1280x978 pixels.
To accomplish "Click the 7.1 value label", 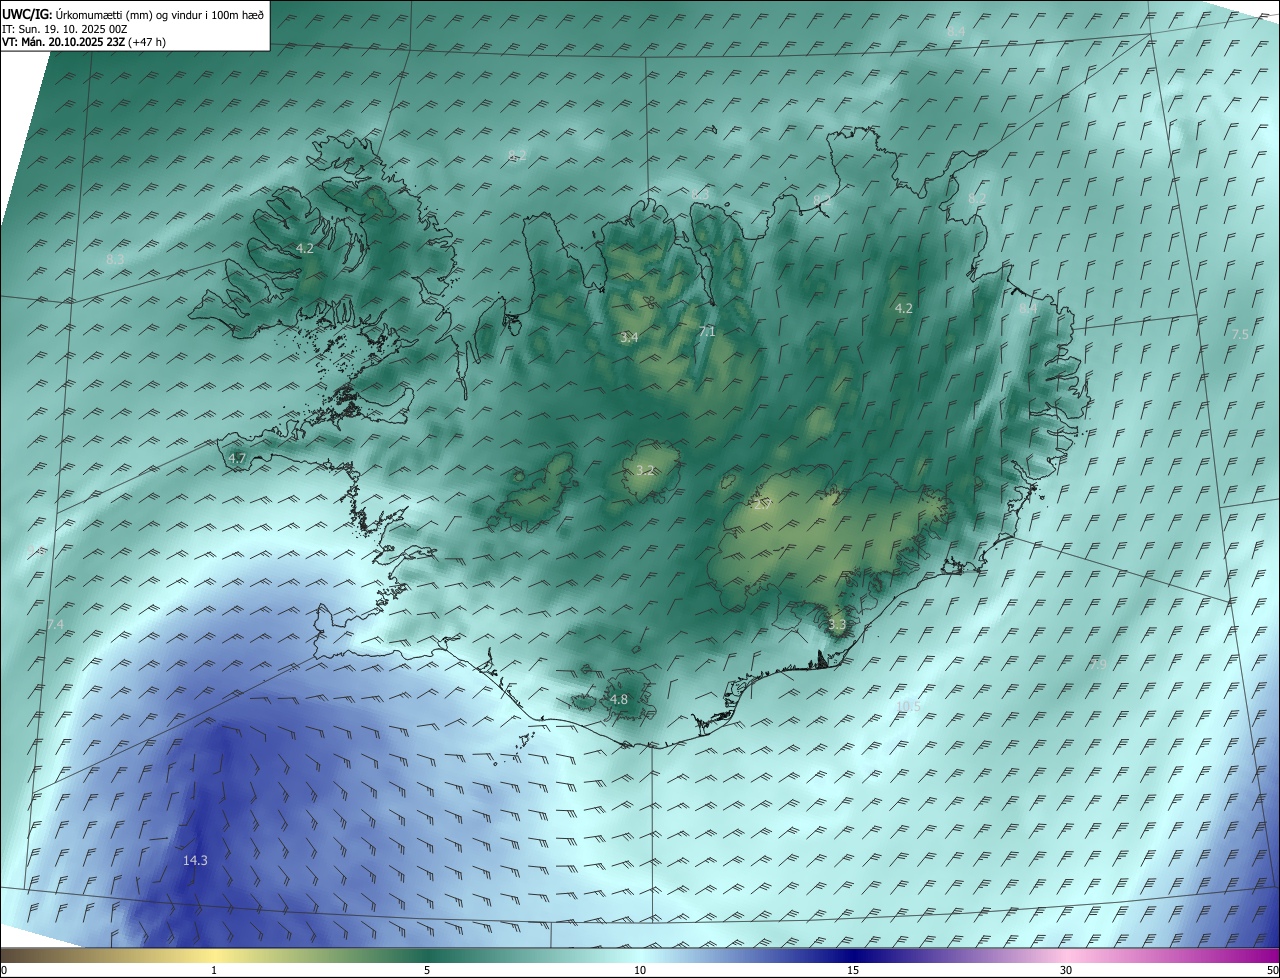I will [707, 331].
